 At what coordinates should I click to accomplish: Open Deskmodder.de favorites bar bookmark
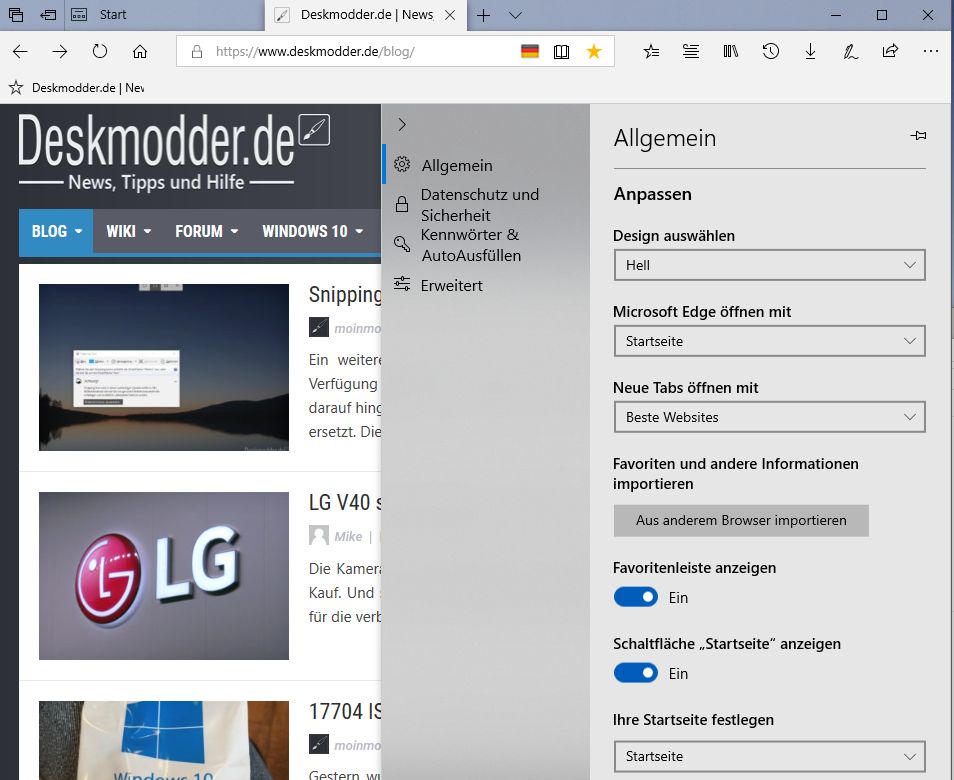click(x=77, y=88)
